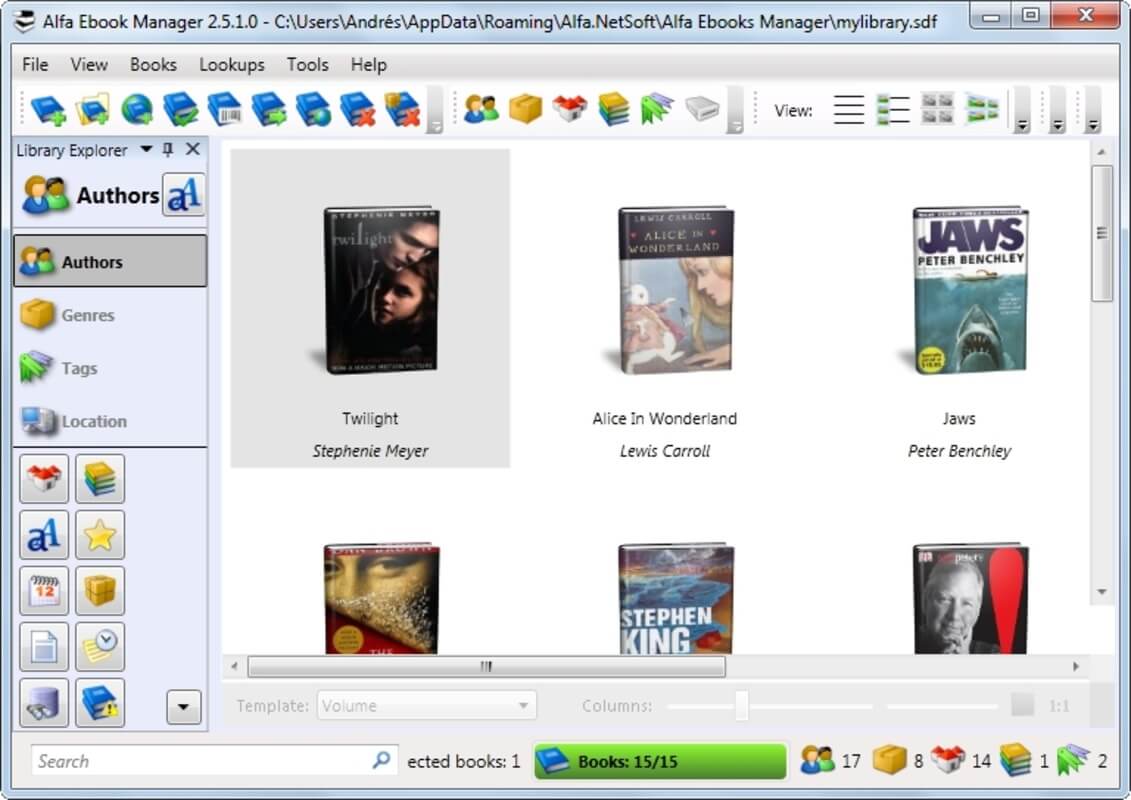This screenshot has height=800, width=1131.
Task: Switch to thumbnail grid view mode
Action: pyautogui.click(x=937, y=110)
